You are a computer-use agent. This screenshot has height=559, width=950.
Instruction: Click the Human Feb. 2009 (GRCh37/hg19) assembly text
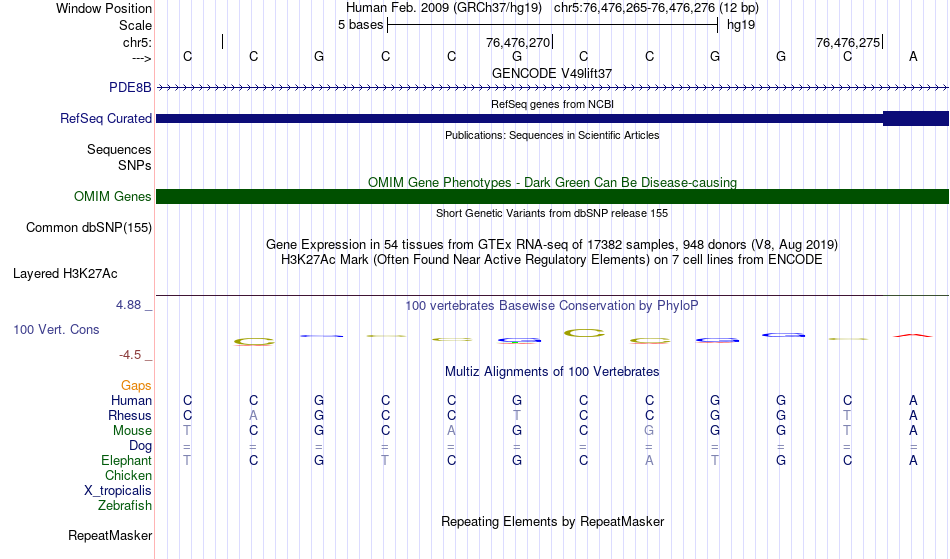pos(445,8)
